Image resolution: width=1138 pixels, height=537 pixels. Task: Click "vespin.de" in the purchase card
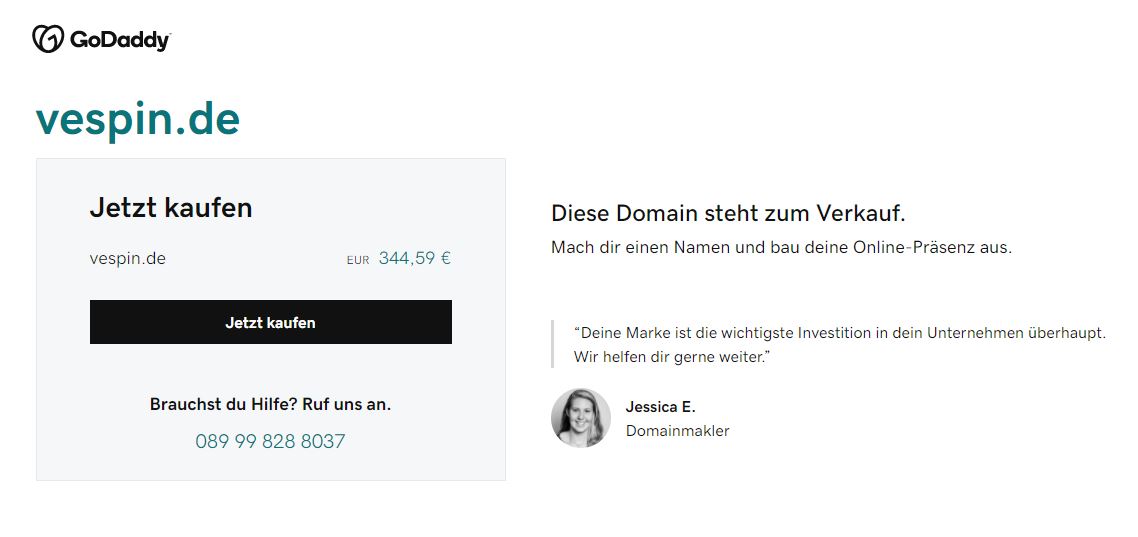pos(128,258)
